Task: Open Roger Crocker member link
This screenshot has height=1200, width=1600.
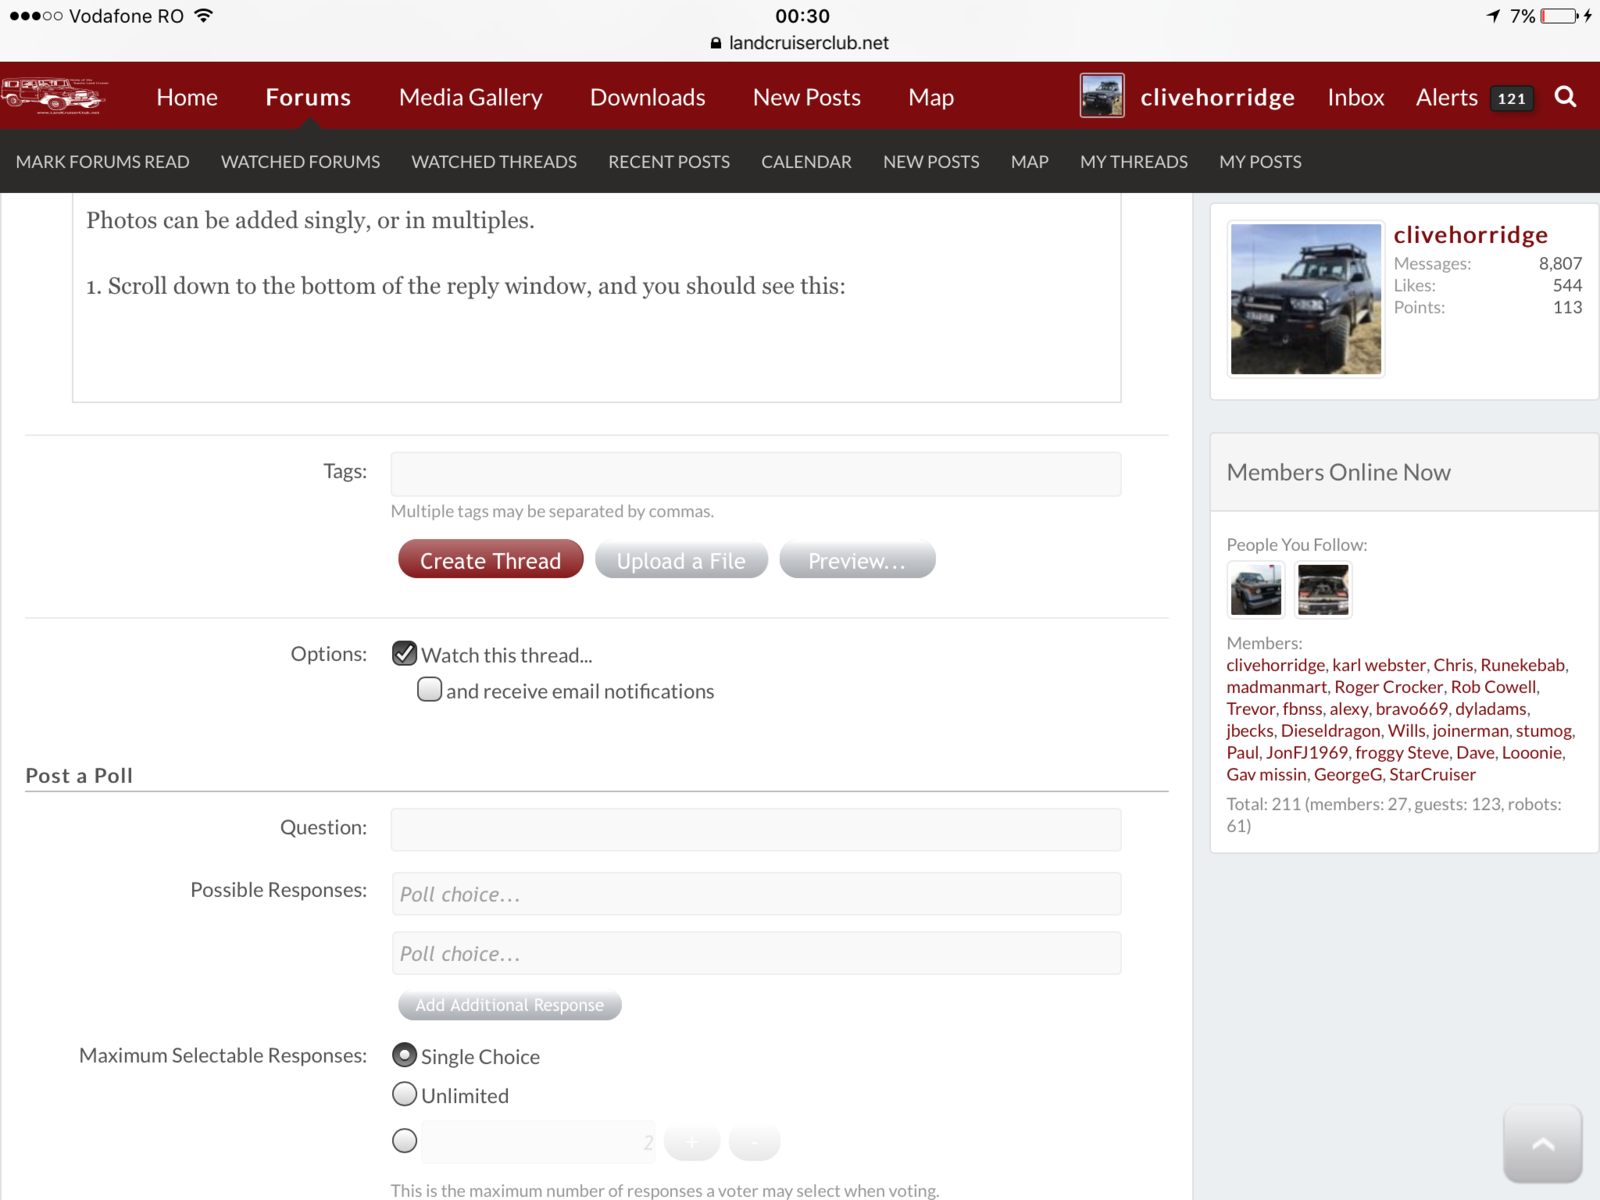Action: coord(1388,687)
